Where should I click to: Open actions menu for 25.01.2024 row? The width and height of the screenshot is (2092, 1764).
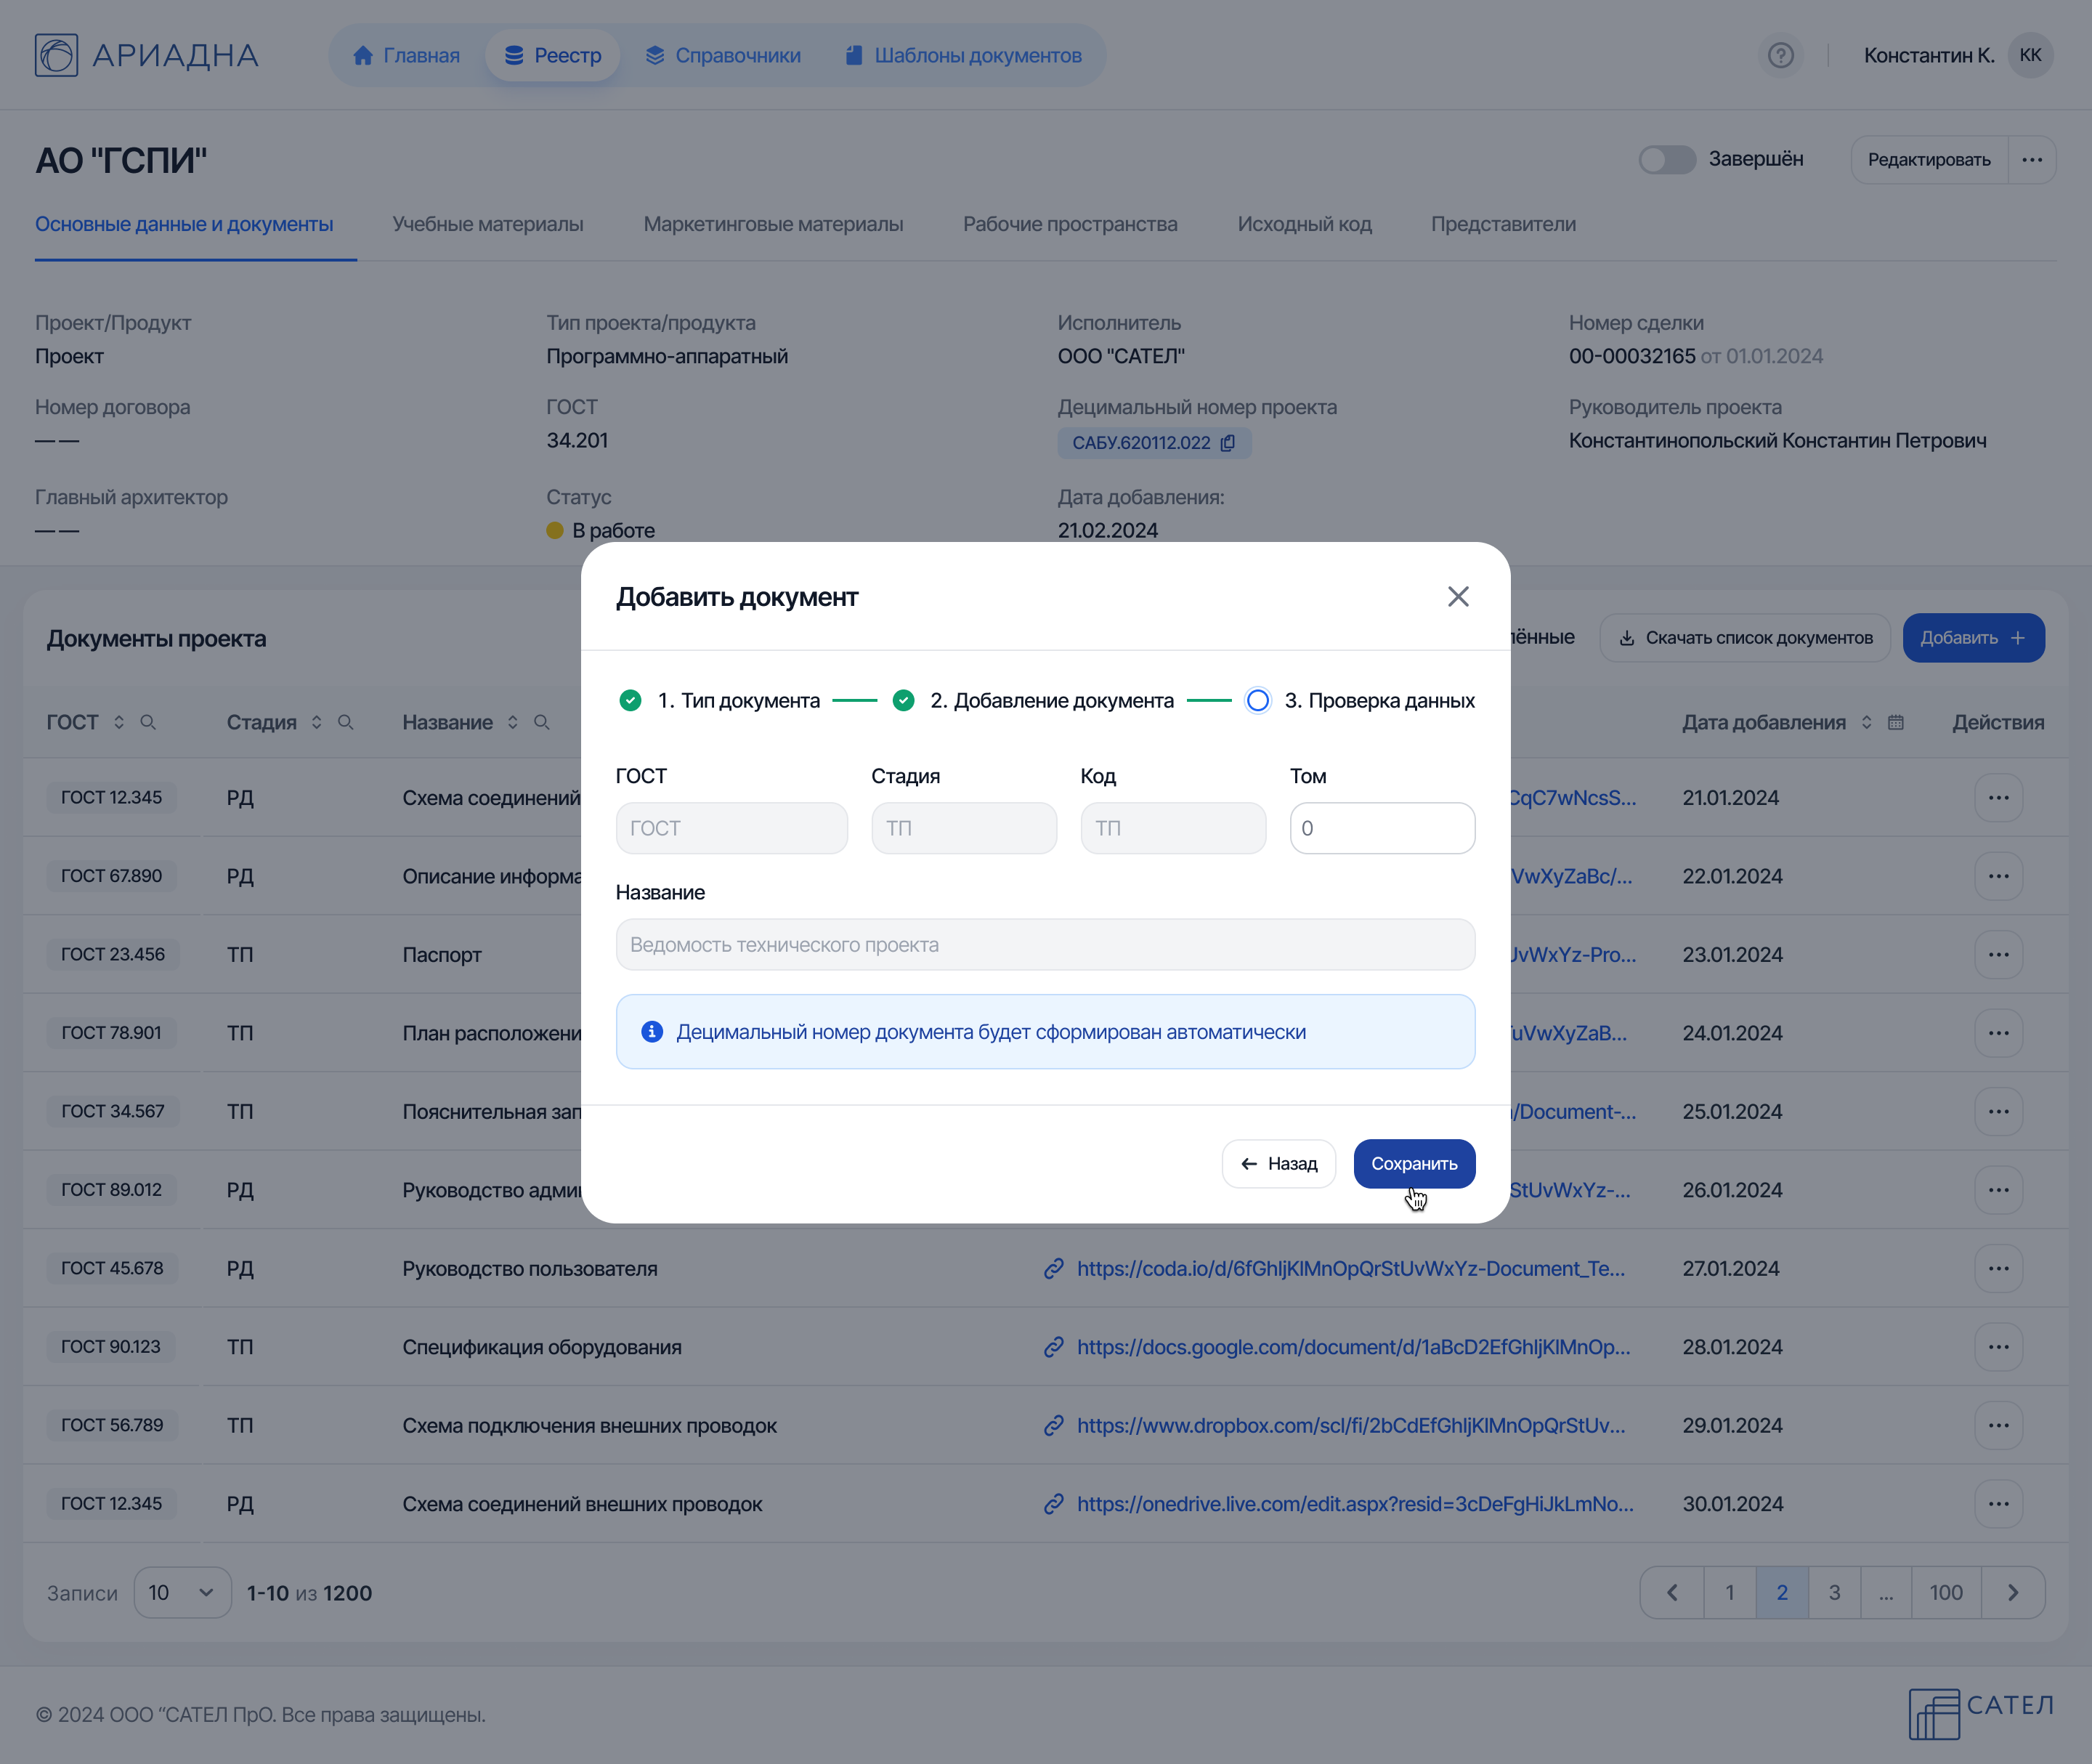pyautogui.click(x=1999, y=1112)
